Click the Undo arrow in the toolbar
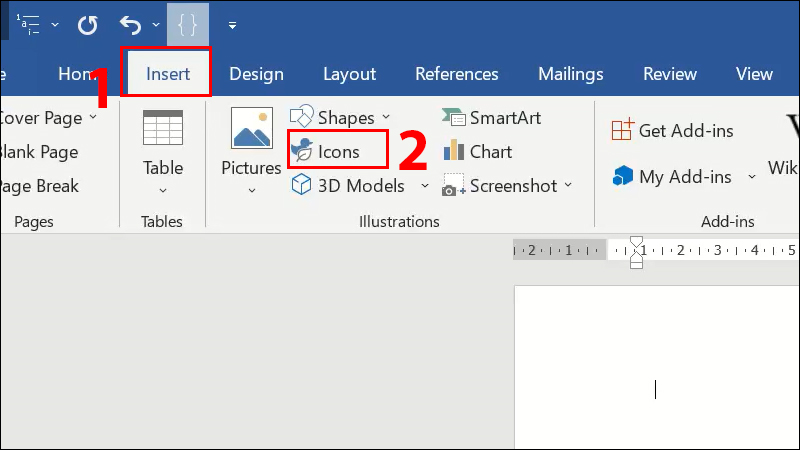800x450 pixels. [x=130, y=23]
